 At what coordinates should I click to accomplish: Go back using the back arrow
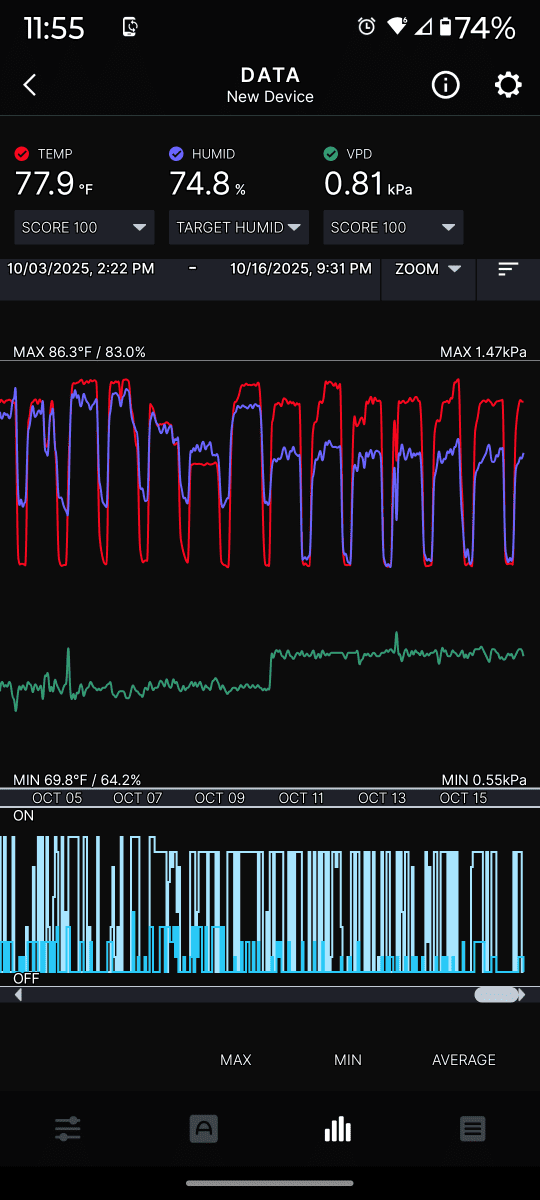click(x=30, y=85)
